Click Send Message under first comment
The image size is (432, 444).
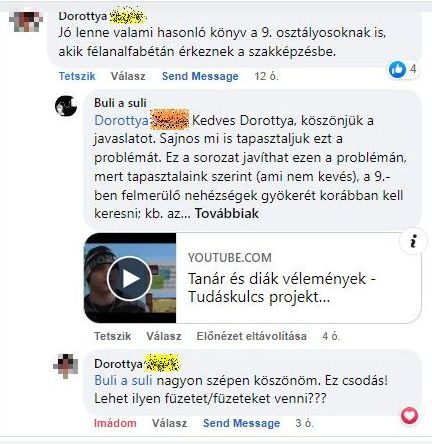click(200, 76)
